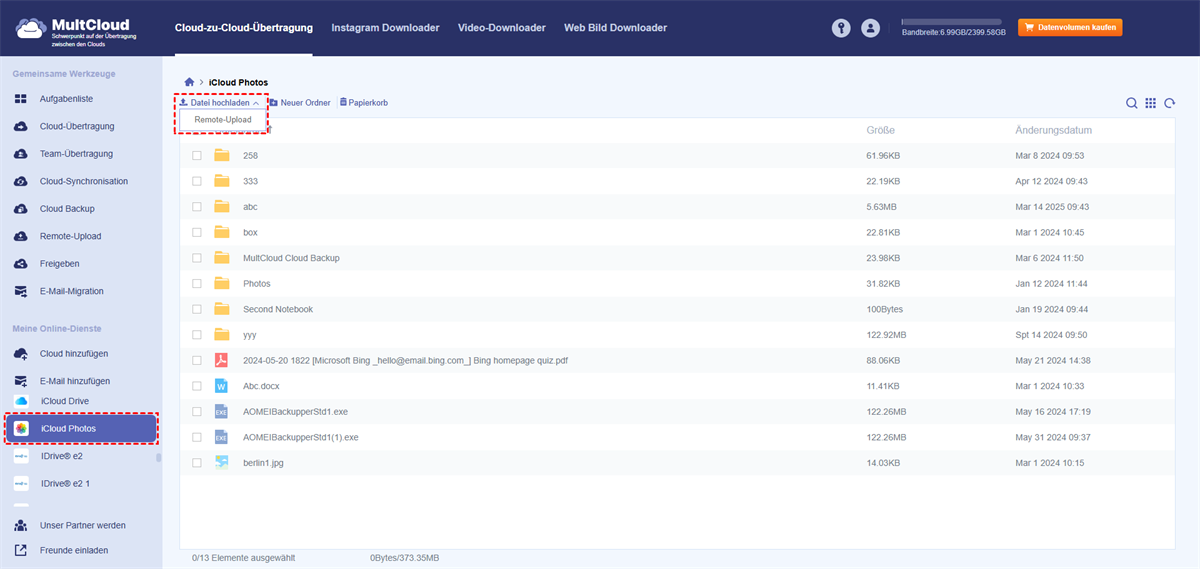Open Papierkorb
The width and height of the screenshot is (1200, 569).
pyautogui.click(x=364, y=103)
